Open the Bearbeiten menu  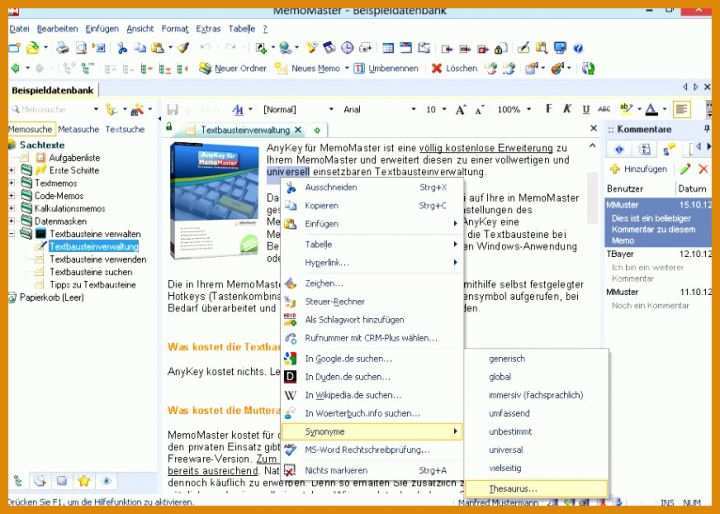coord(57,28)
